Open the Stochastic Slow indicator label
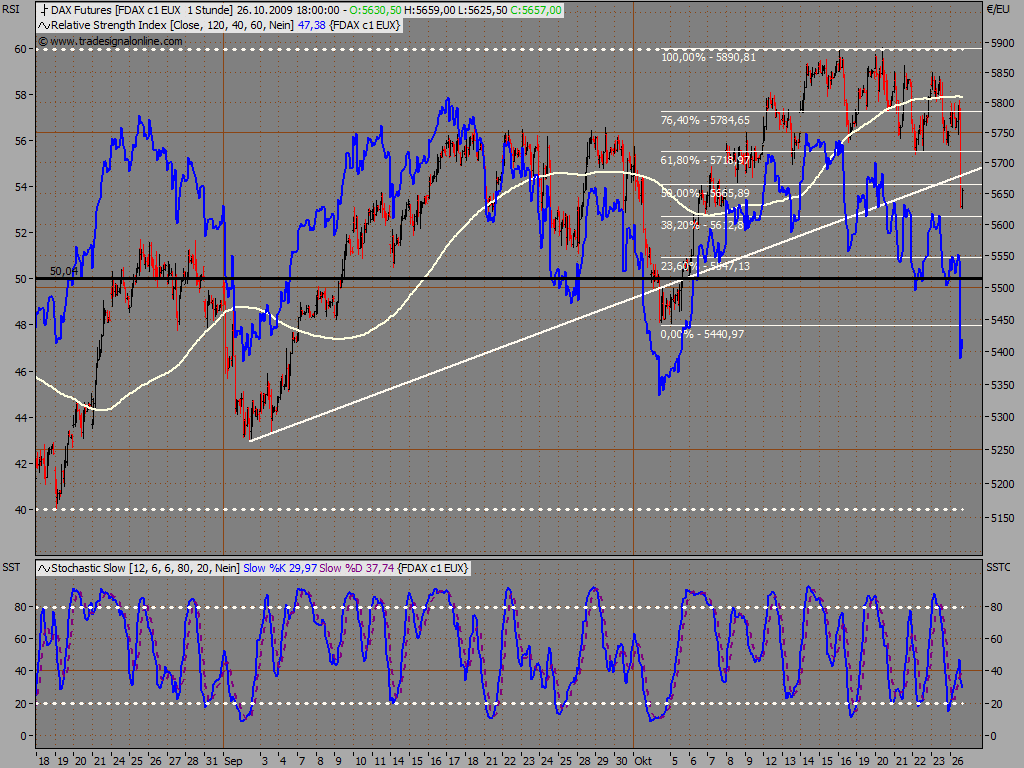 (145, 568)
